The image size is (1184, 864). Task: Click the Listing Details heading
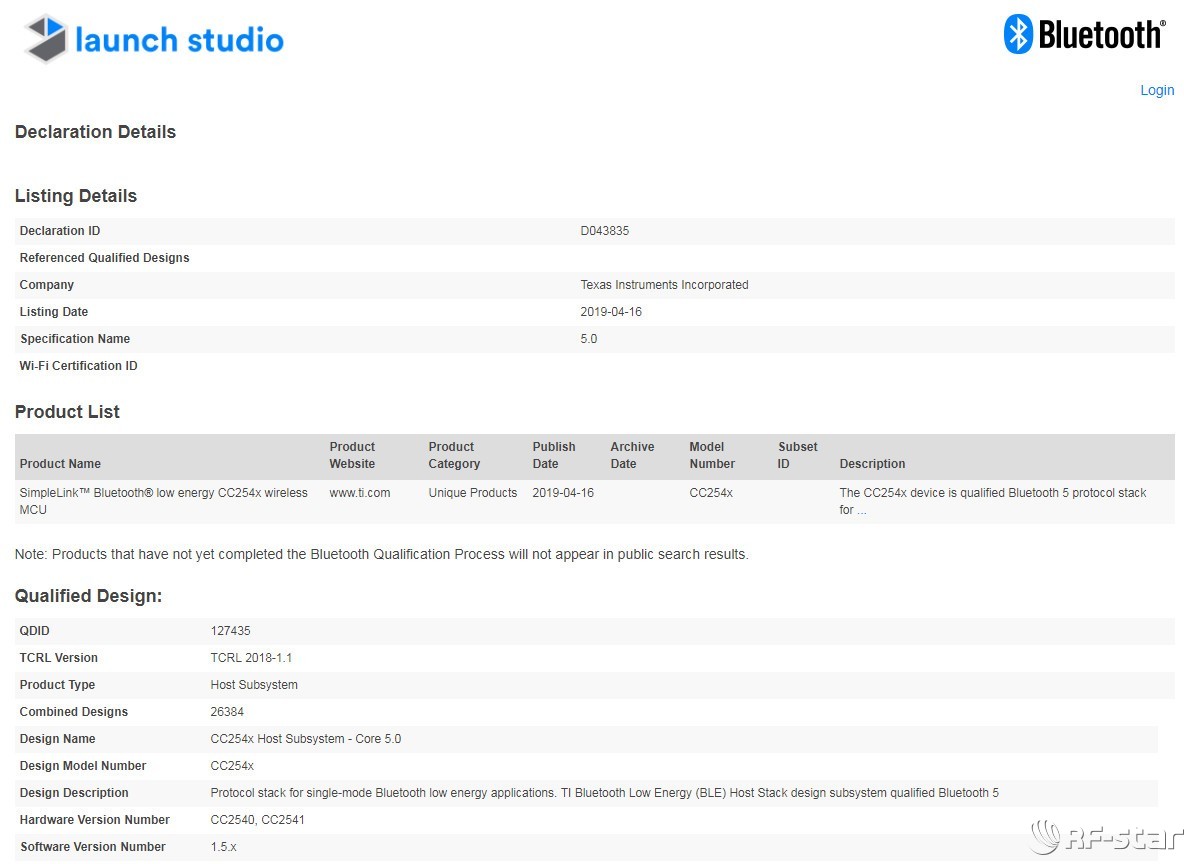tap(76, 196)
